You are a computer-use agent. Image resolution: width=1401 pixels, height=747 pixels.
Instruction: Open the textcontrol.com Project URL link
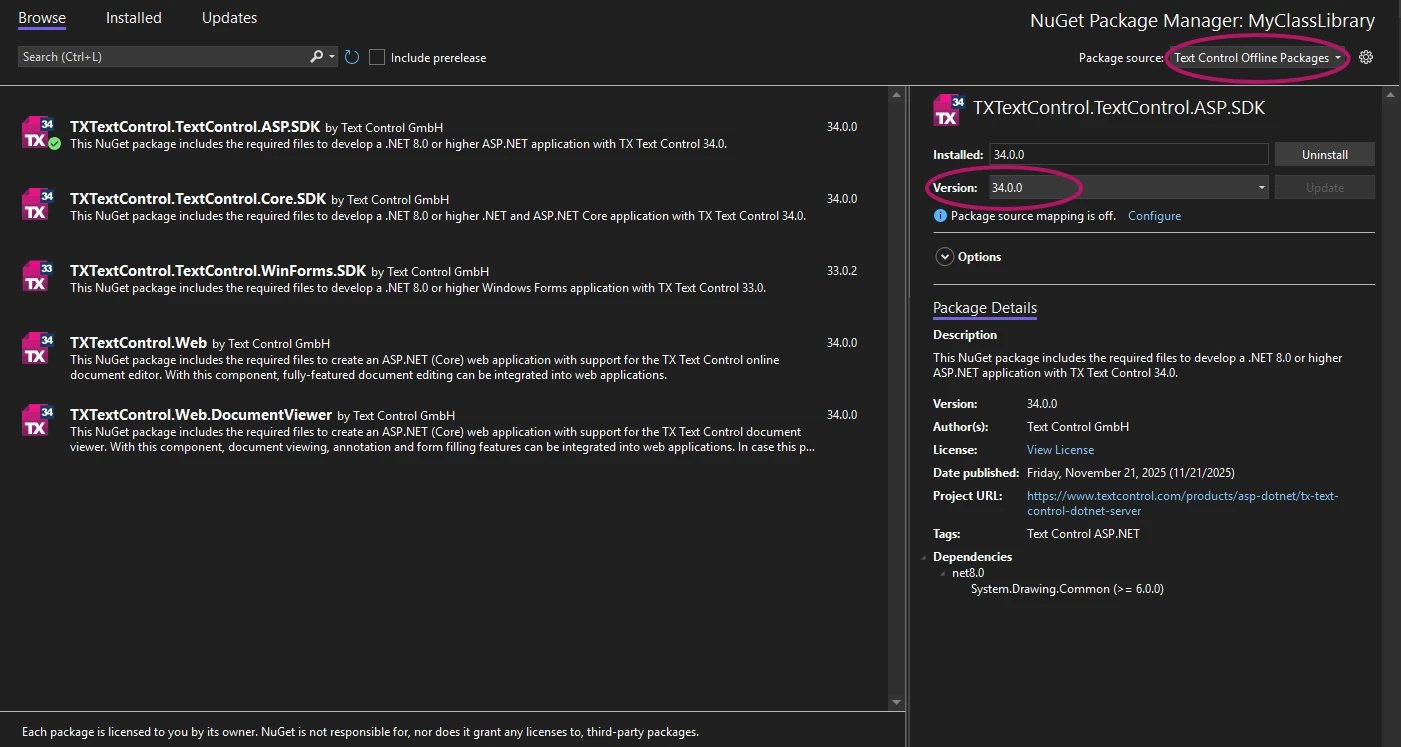[x=1182, y=503]
